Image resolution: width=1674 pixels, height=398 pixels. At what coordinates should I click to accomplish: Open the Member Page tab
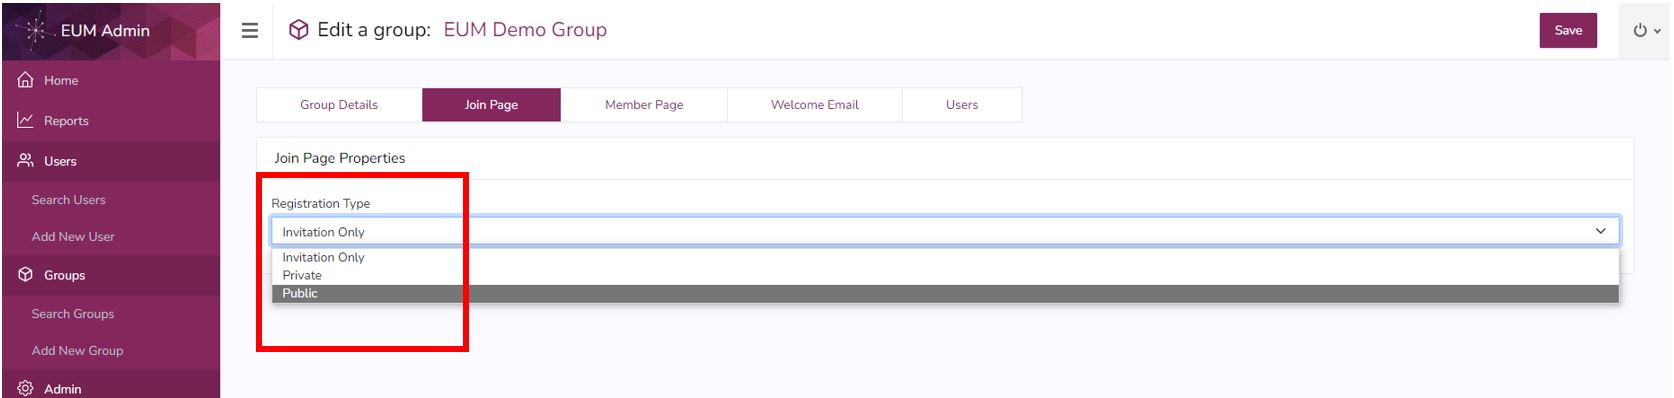click(x=644, y=105)
